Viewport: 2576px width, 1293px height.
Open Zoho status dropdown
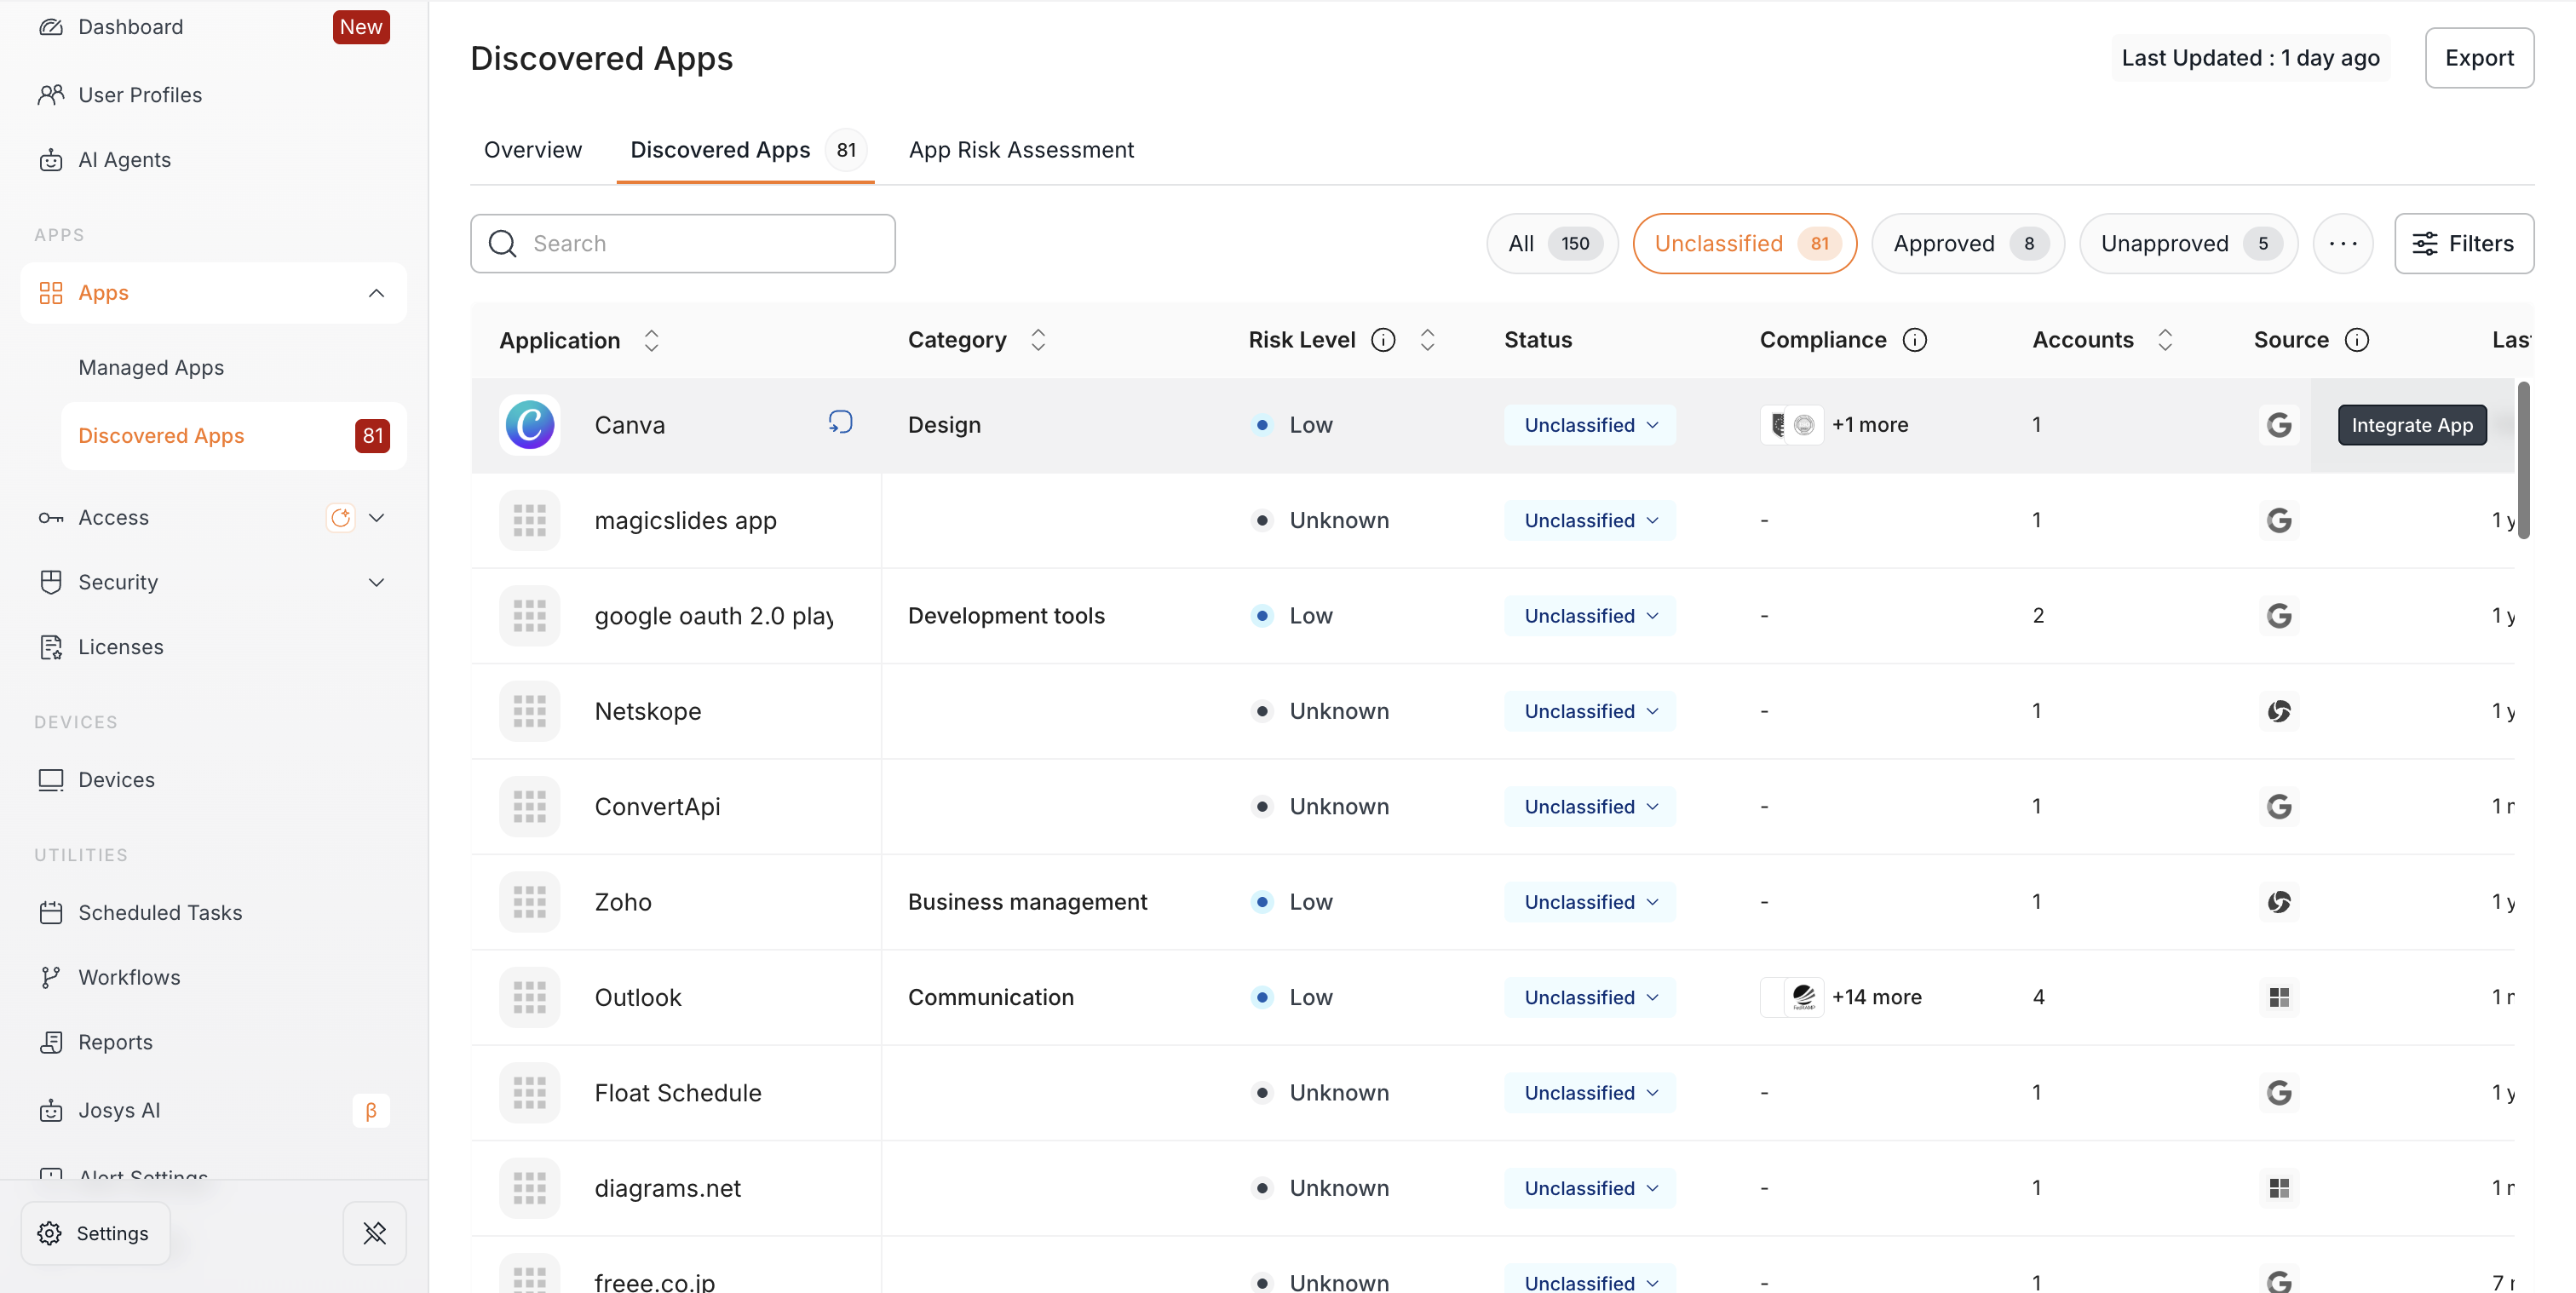click(1590, 902)
